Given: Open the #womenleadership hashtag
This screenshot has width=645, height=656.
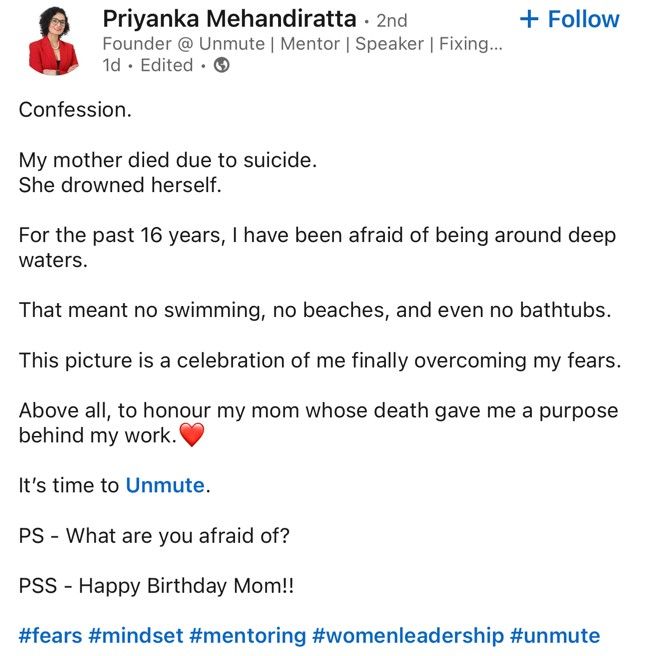Looking at the screenshot, I should coord(408,636).
